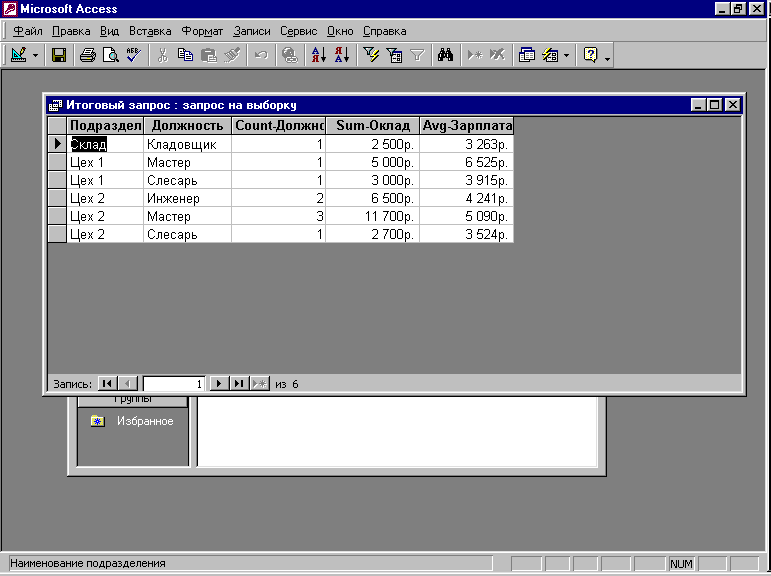771x576 pixels.
Task: Select the Должность column header
Action: [187, 125]
